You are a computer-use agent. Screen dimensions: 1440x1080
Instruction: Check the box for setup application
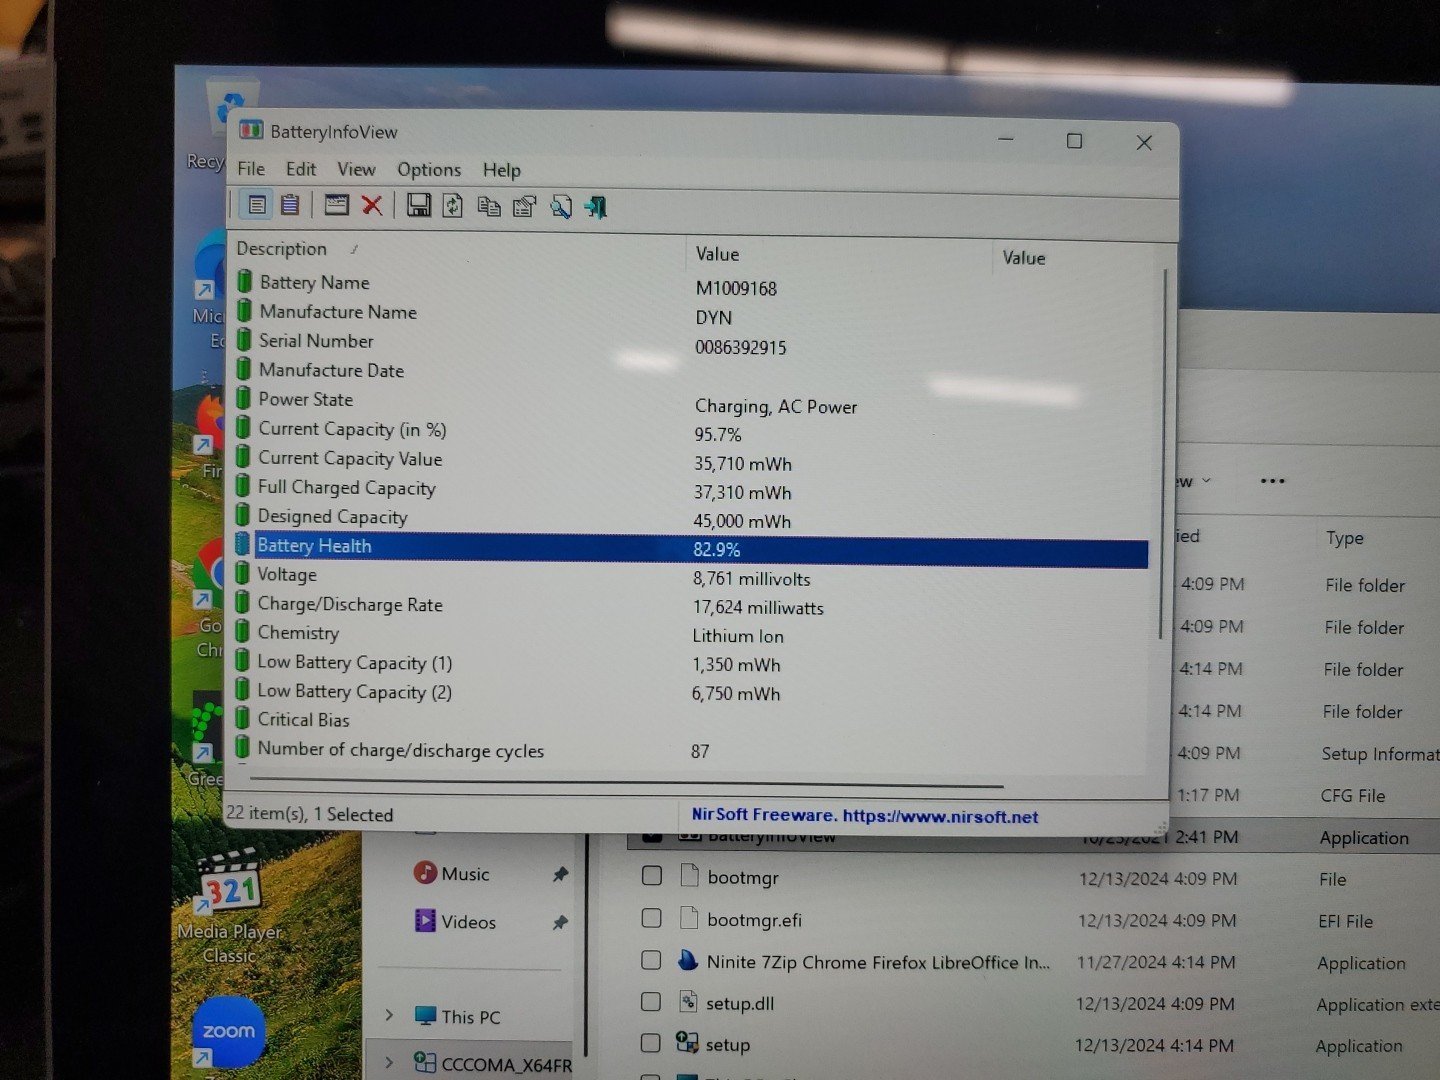click(x=650, y=1043)
